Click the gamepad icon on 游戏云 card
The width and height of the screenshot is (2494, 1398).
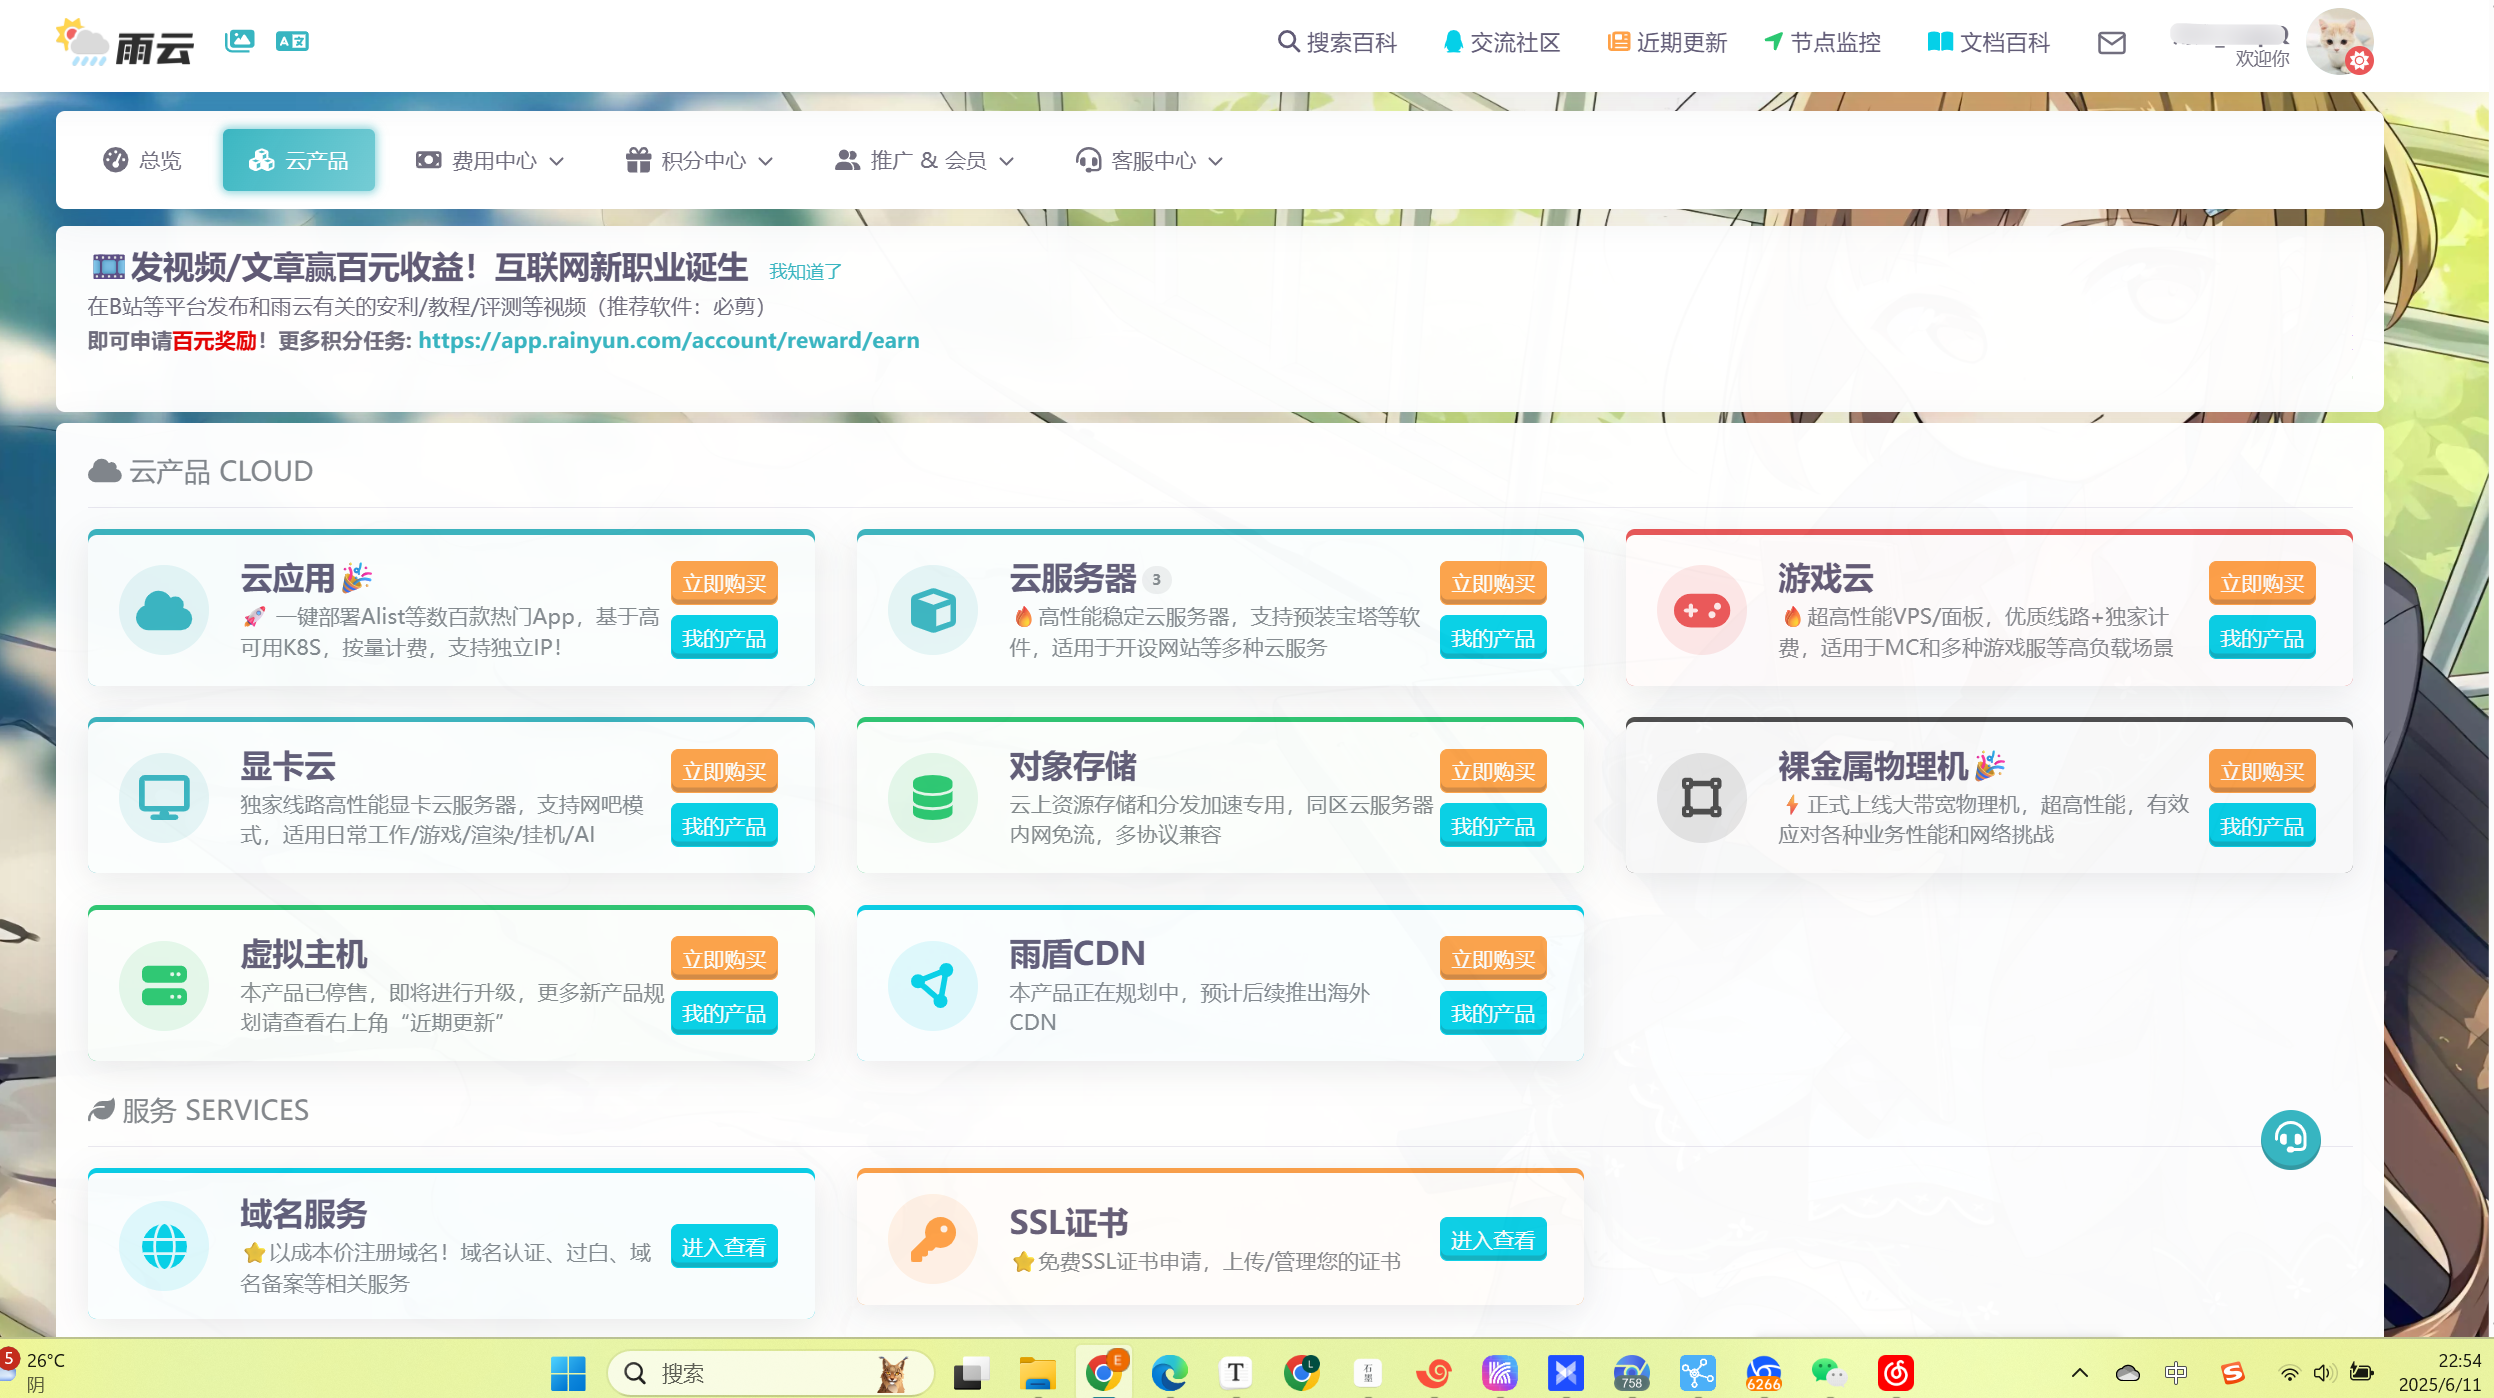pyautogui.click(x=1701, y=610)
